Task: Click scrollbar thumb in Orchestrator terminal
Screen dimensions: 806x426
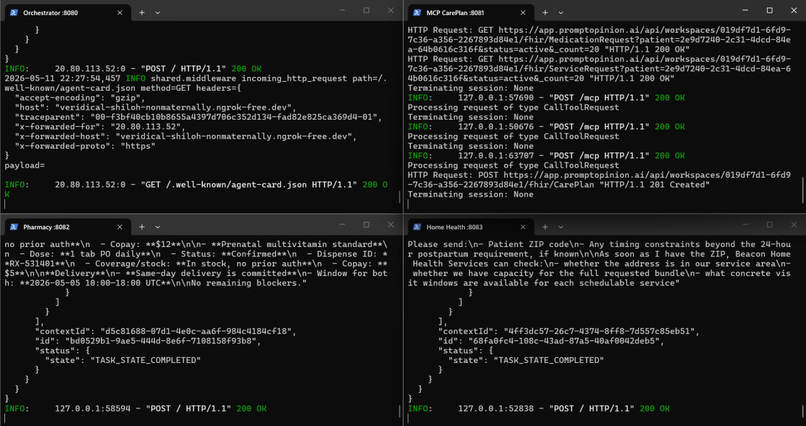Action: point(400,198)
